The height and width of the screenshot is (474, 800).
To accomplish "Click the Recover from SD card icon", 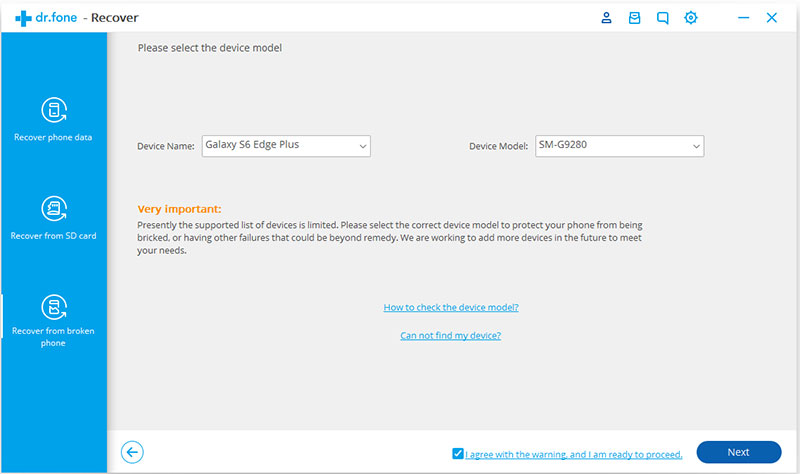I will pos(54,208).
